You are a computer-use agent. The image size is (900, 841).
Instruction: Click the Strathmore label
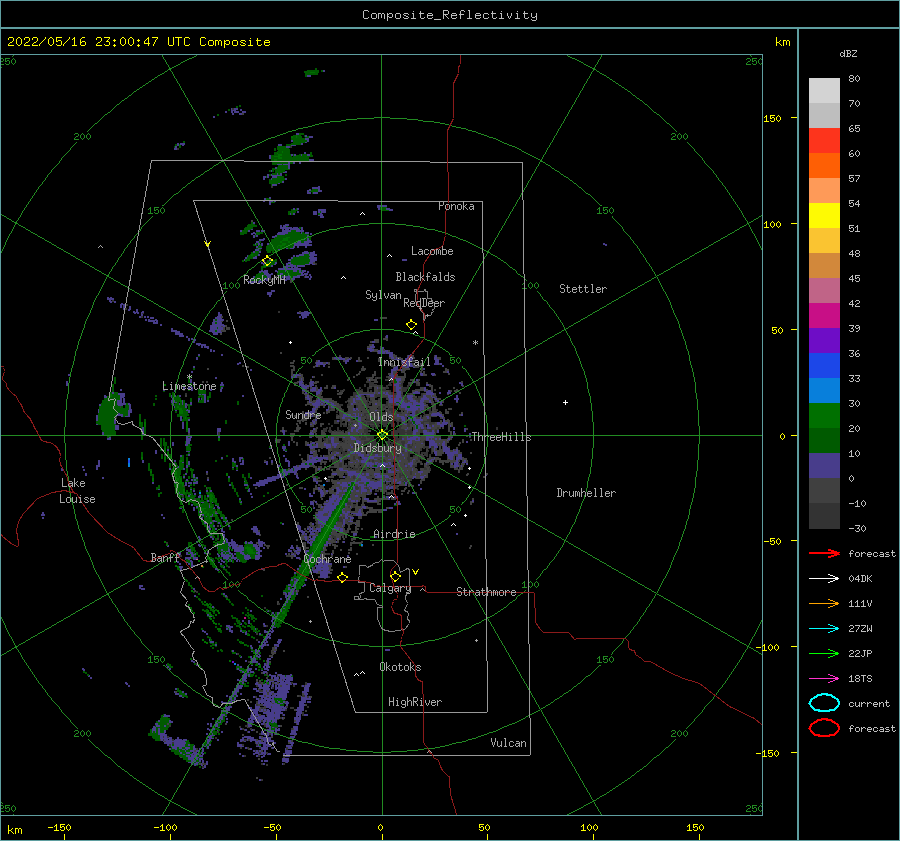(487, 592)
